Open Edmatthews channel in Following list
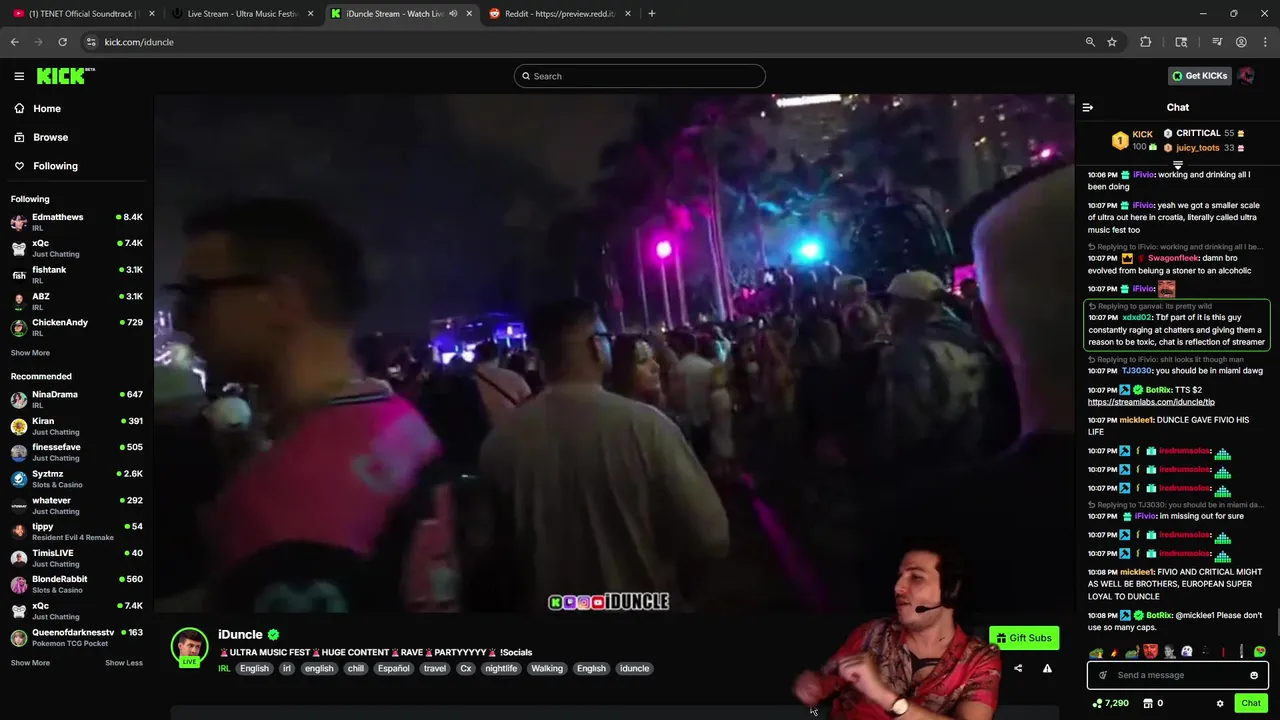 pos(77,222)
